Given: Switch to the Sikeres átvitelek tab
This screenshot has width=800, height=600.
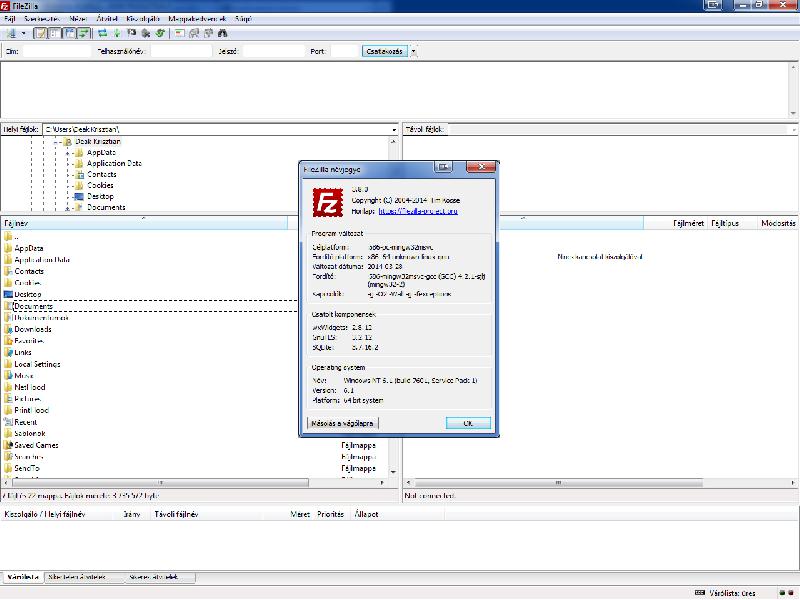Looking at the screenshot, I should coord(159,577).
